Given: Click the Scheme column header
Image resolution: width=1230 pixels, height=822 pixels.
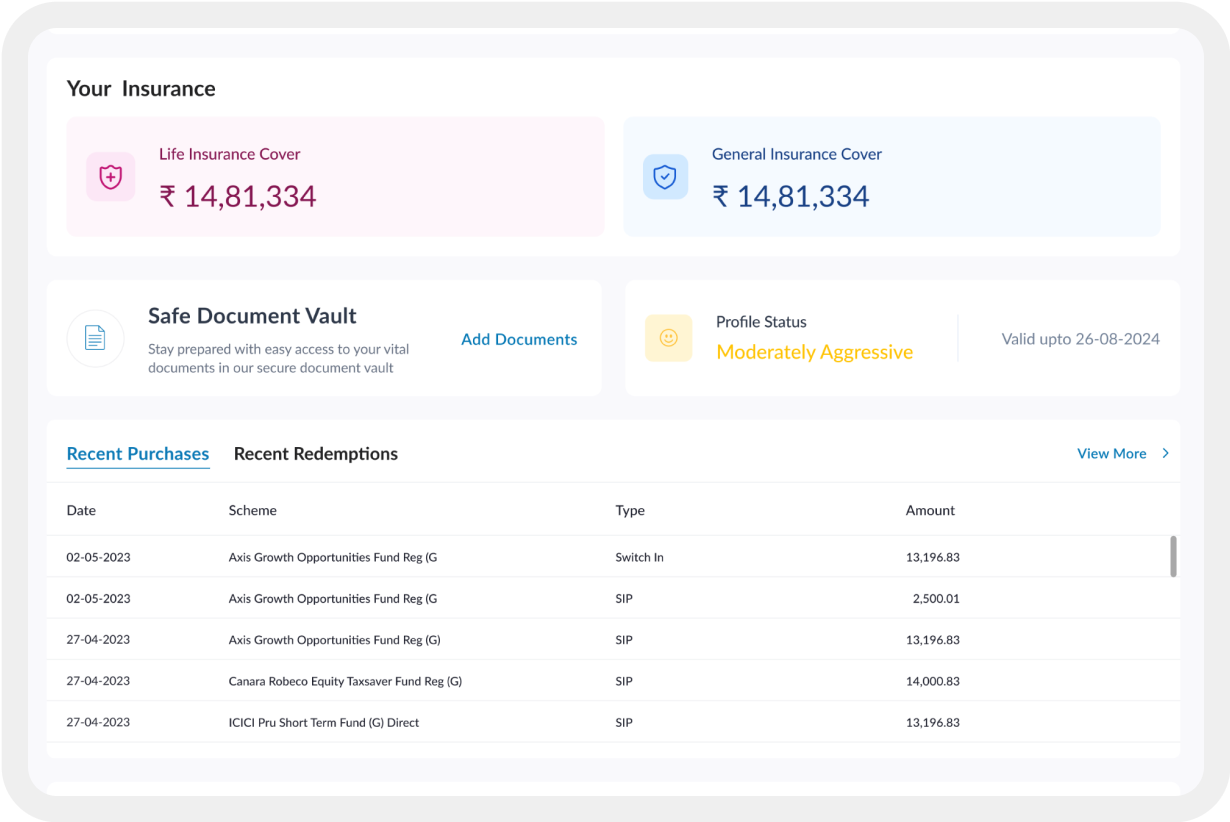Looking at the screenshot, I should tap(252, 510).
